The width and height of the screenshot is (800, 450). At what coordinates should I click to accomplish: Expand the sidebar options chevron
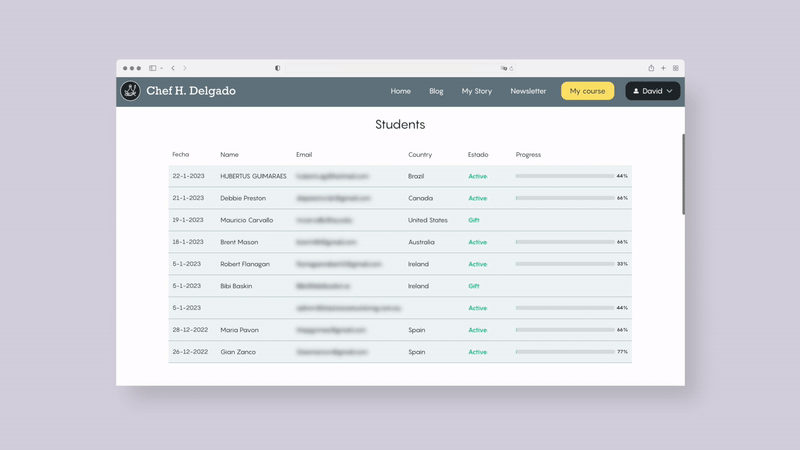tap(161, 68)
